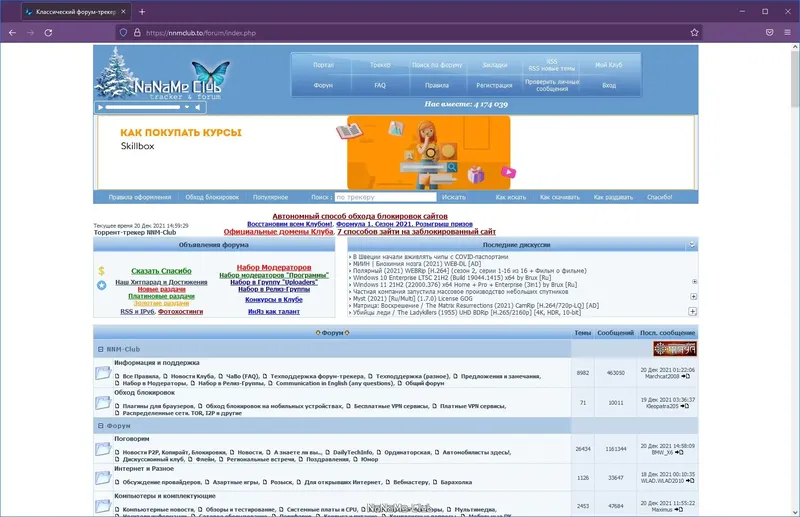Open the Портал menu item

tap(323, 65)
